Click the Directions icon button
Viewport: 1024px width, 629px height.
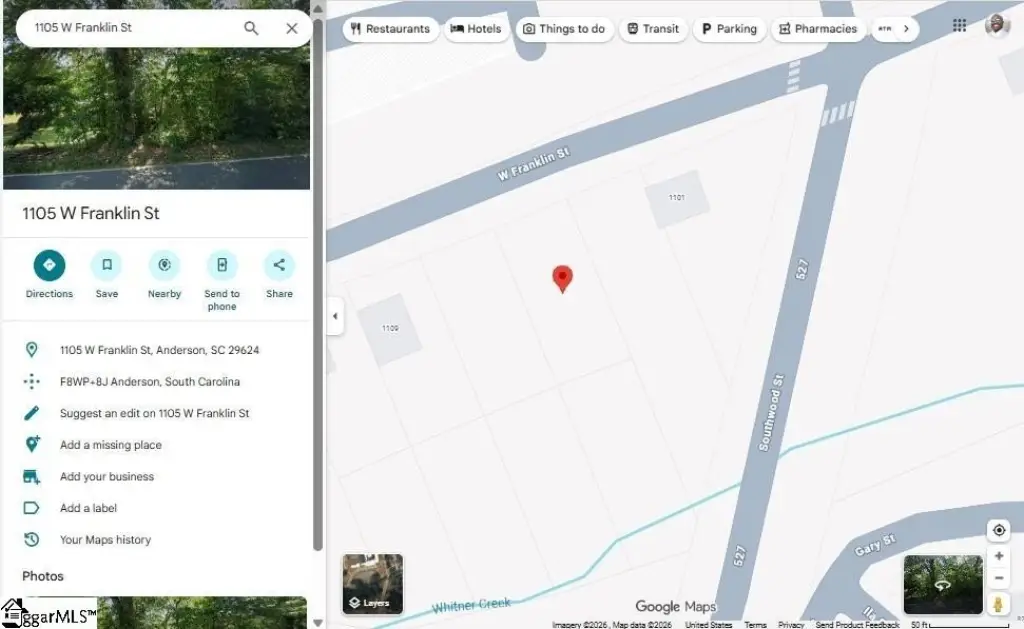[49, 266]
